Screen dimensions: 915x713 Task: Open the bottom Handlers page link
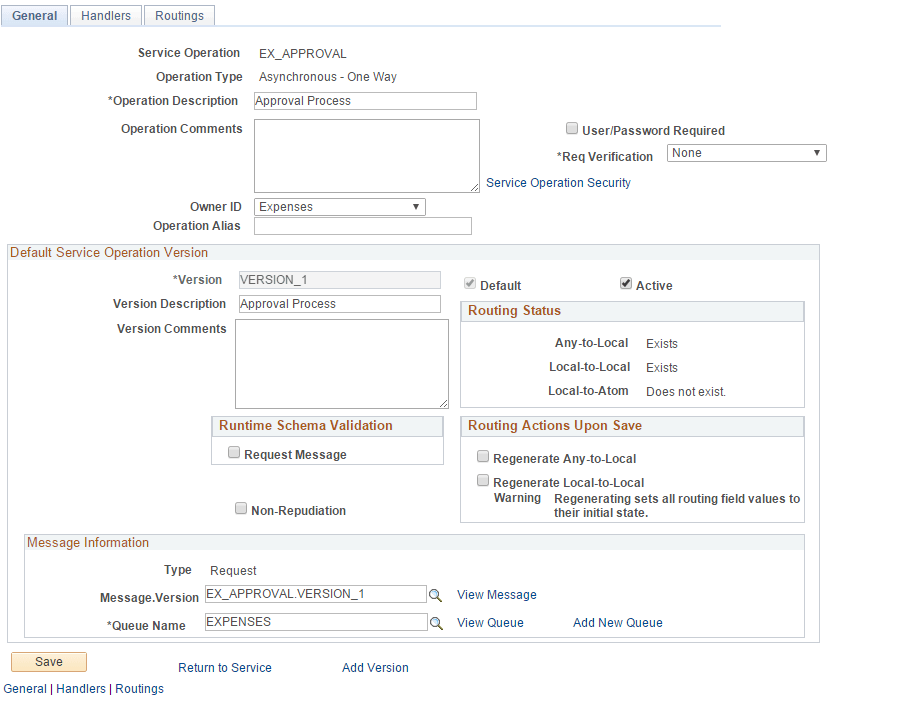pyautogui.click(x=81, y=688)
